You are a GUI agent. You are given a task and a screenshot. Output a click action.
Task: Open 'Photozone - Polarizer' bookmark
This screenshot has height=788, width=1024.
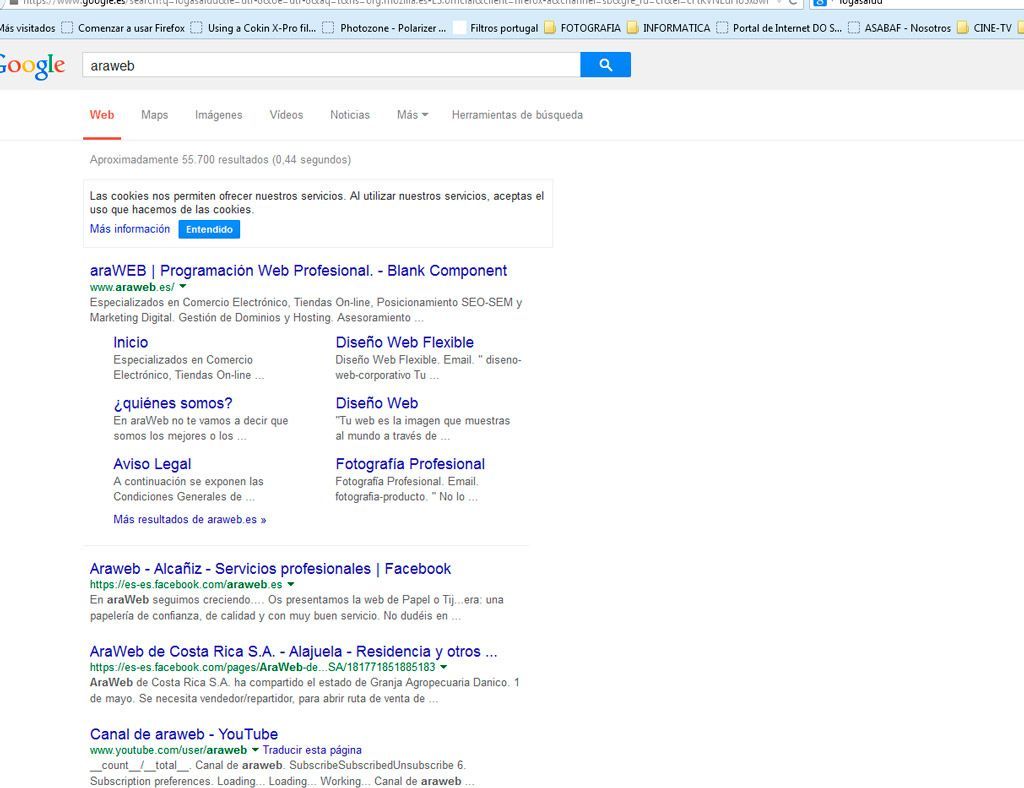(x=385, y=27)
